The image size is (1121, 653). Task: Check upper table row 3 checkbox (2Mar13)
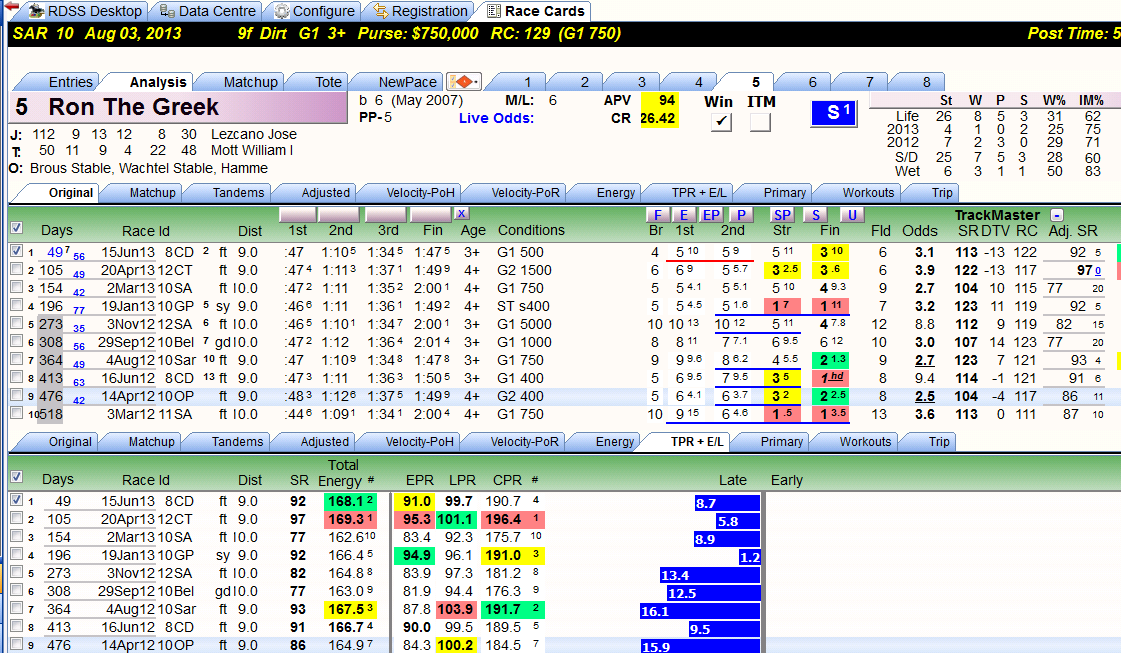pos(16,287)
